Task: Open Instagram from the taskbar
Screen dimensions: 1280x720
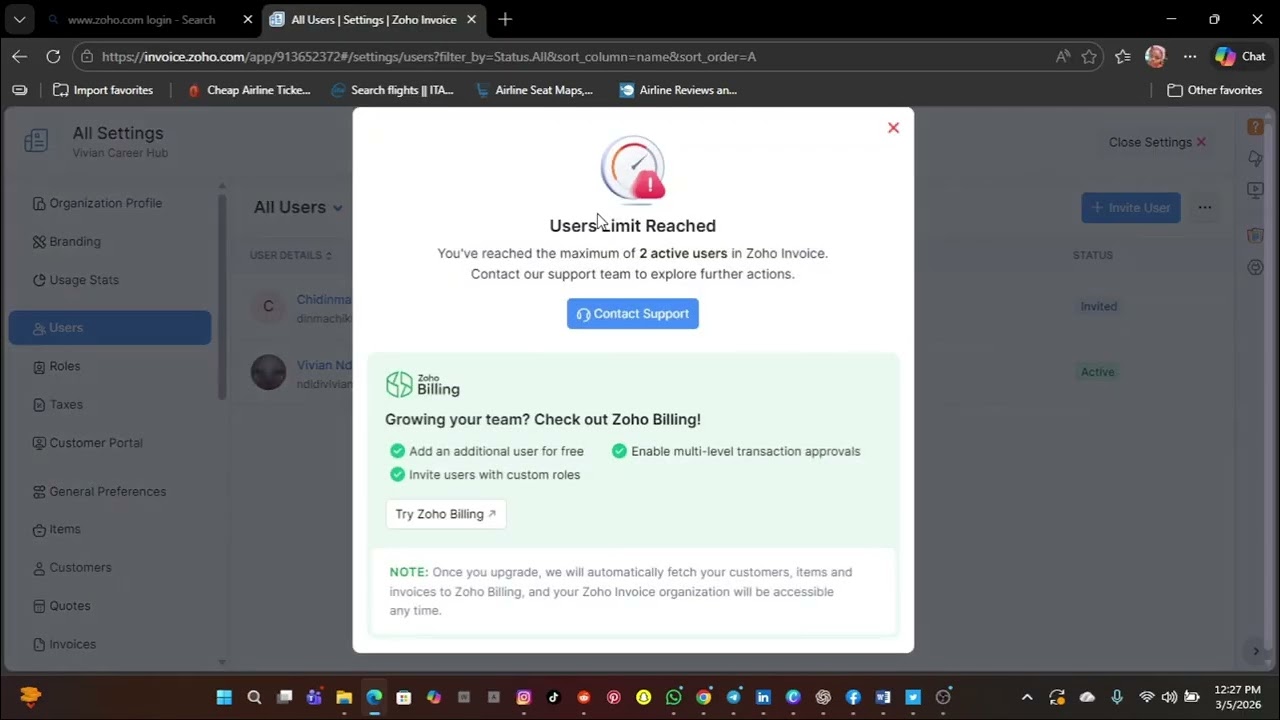Action: pos(524,697)
